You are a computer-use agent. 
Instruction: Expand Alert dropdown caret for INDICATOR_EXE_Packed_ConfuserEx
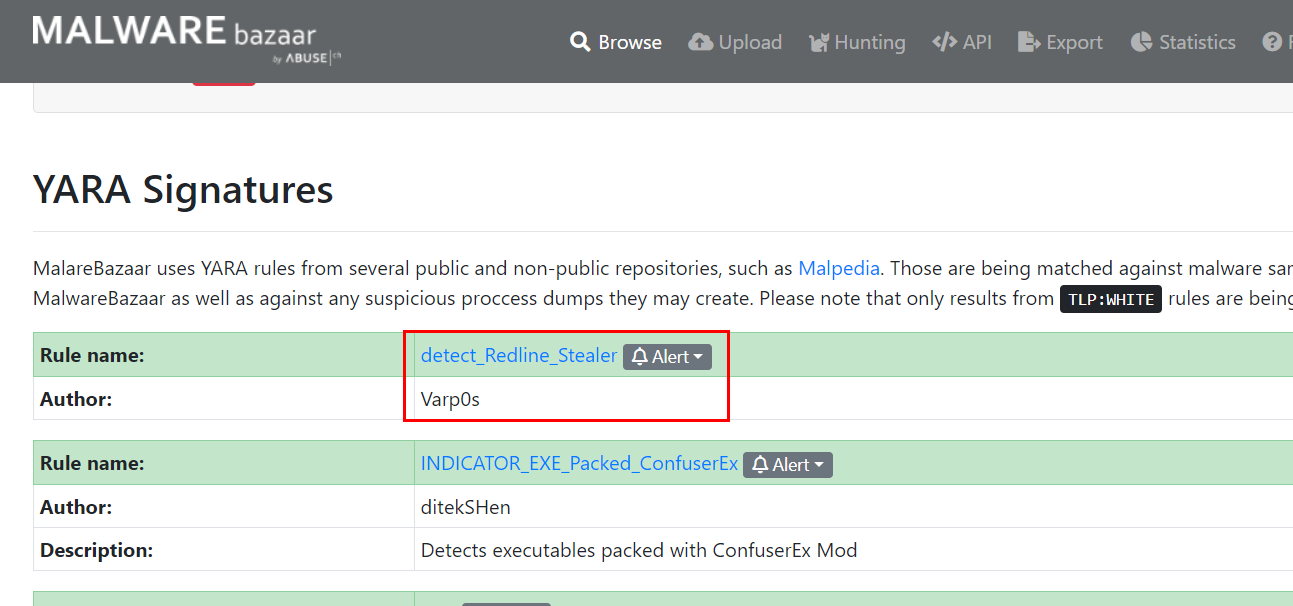pyautogui.click(x=819, y=465)
